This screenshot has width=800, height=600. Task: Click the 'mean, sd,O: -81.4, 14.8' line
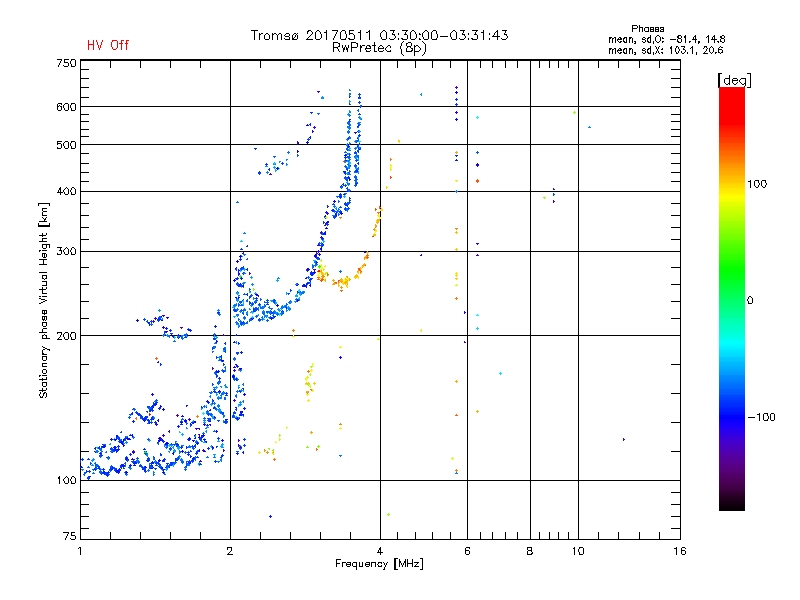pyautogui.click(x=666, y=39)
